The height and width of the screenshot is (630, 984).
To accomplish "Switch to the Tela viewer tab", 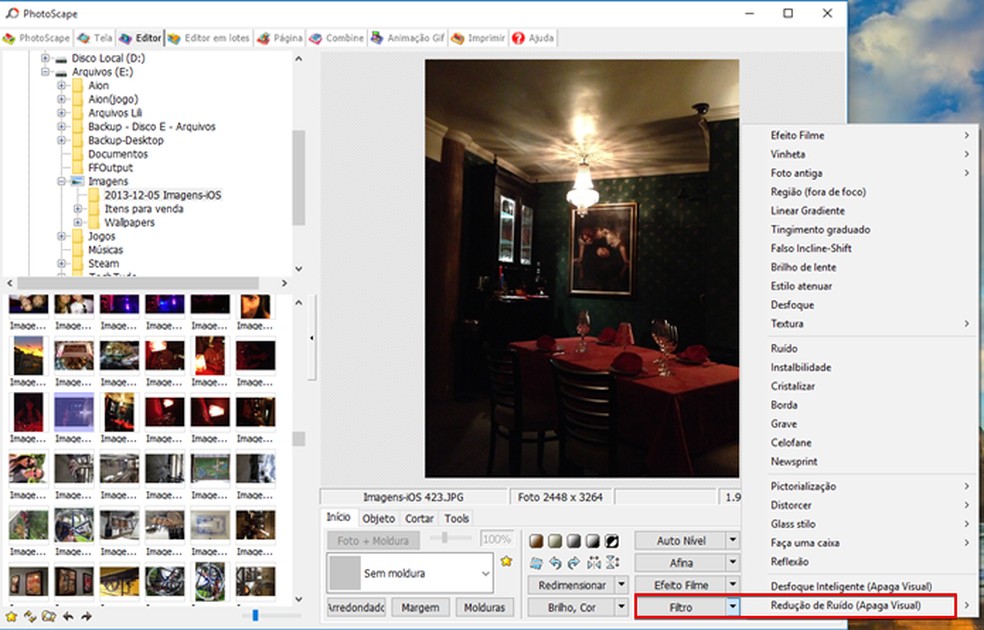I will pos(95,38).
